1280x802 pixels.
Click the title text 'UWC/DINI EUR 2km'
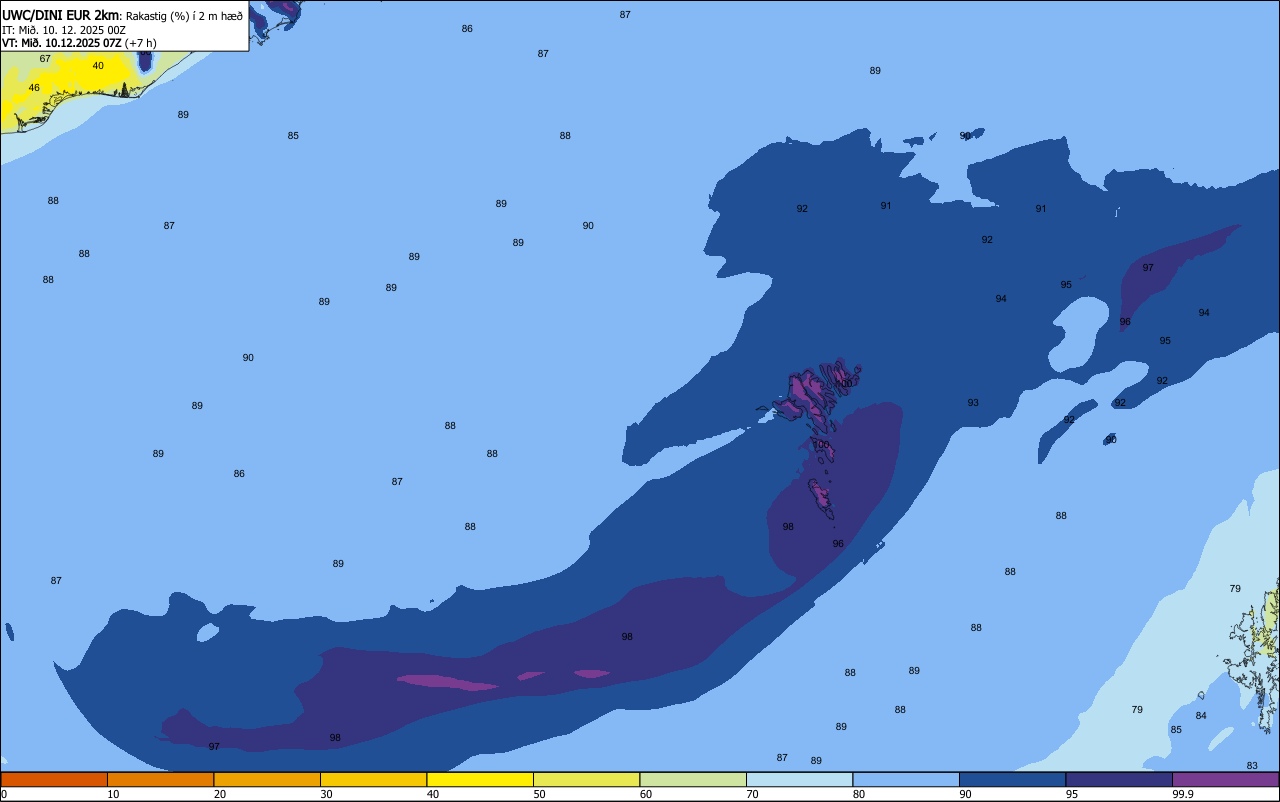click(x=61, y=15)
